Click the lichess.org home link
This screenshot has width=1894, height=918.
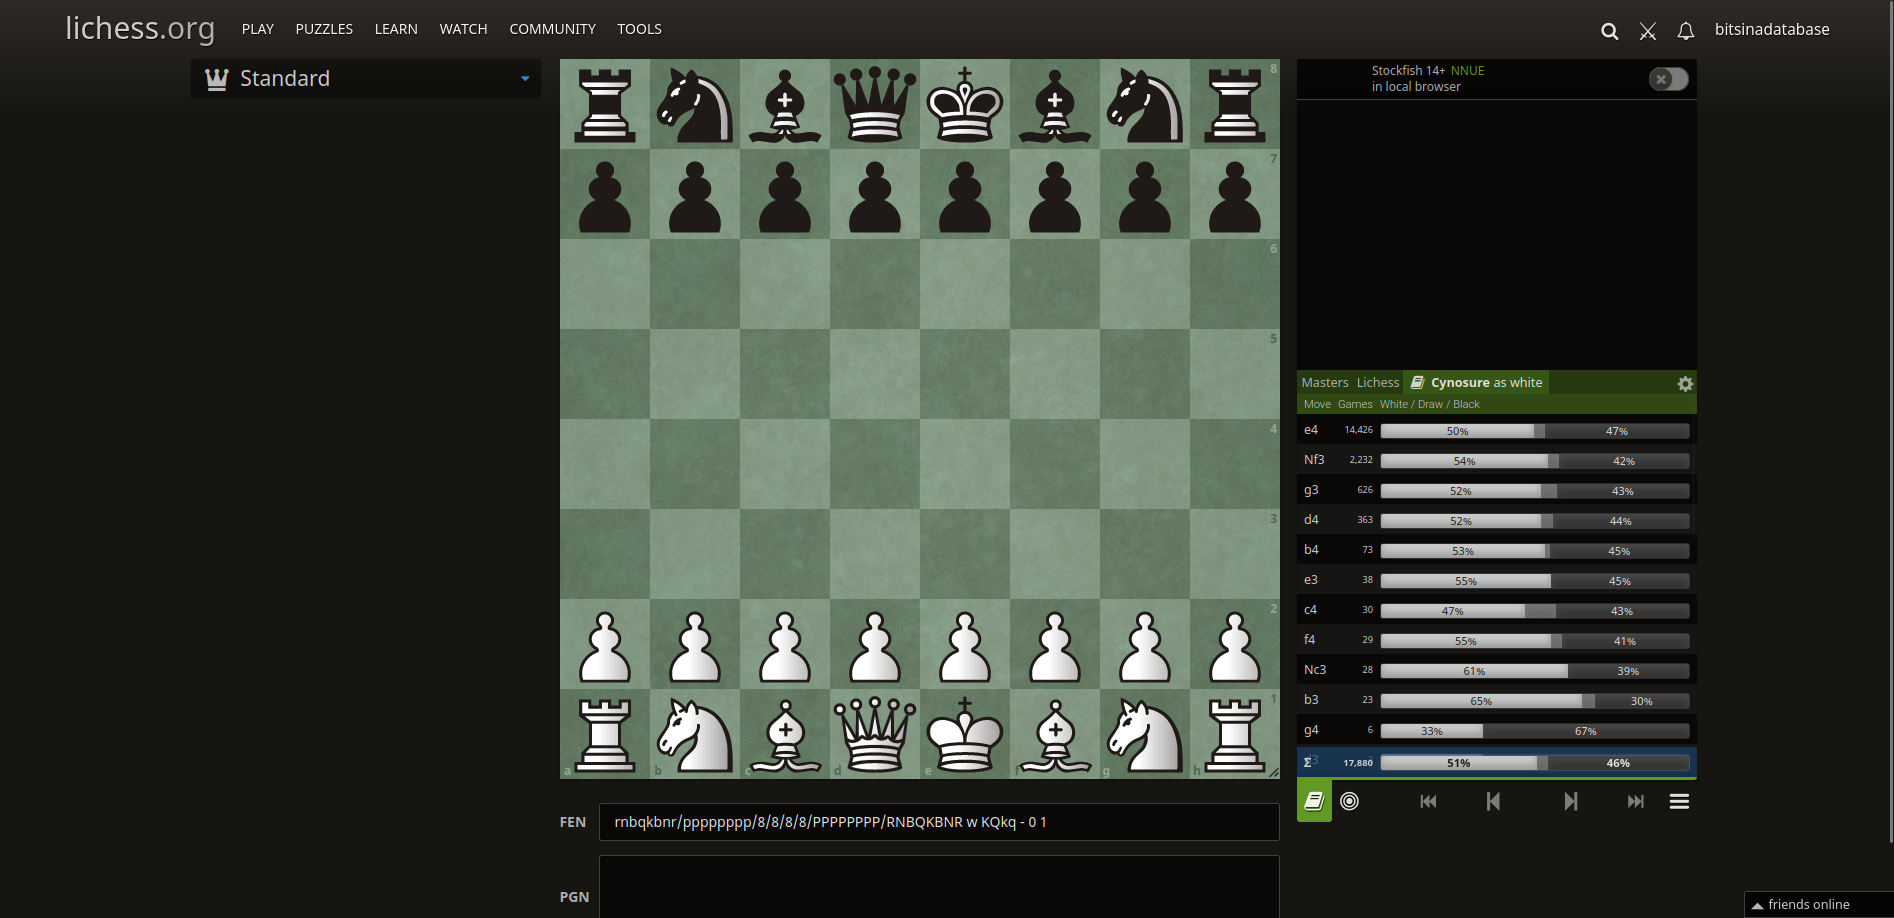click(x=140, y=29)
